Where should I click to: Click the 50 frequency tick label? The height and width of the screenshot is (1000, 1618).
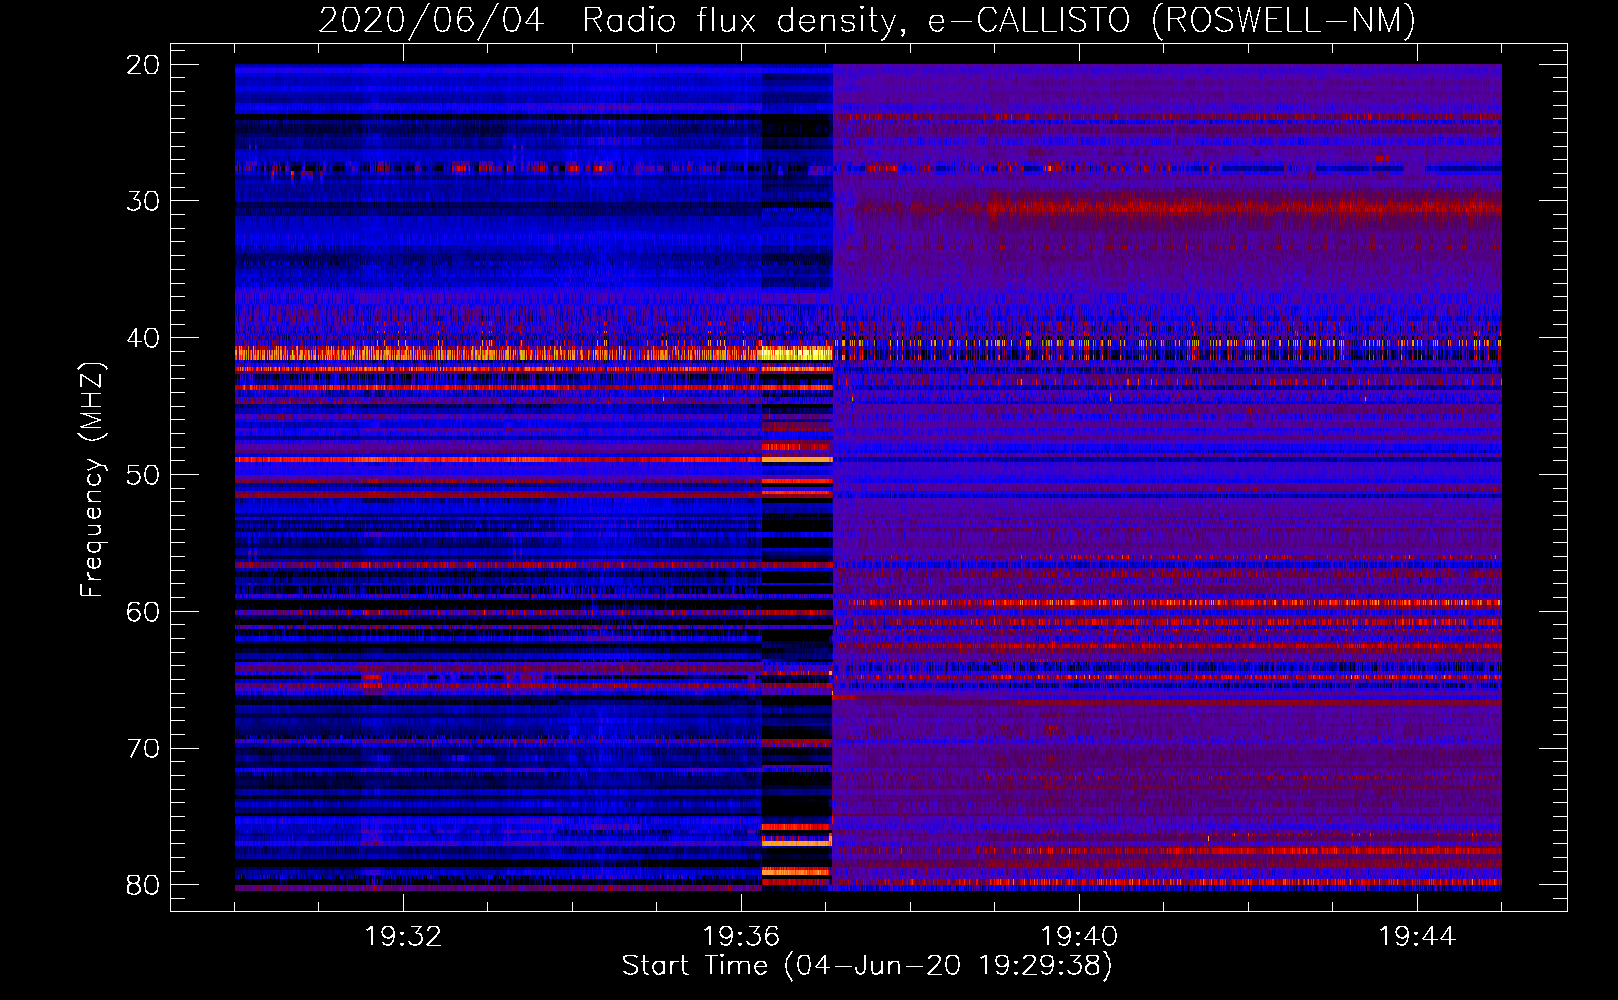[x=144, y=475]
